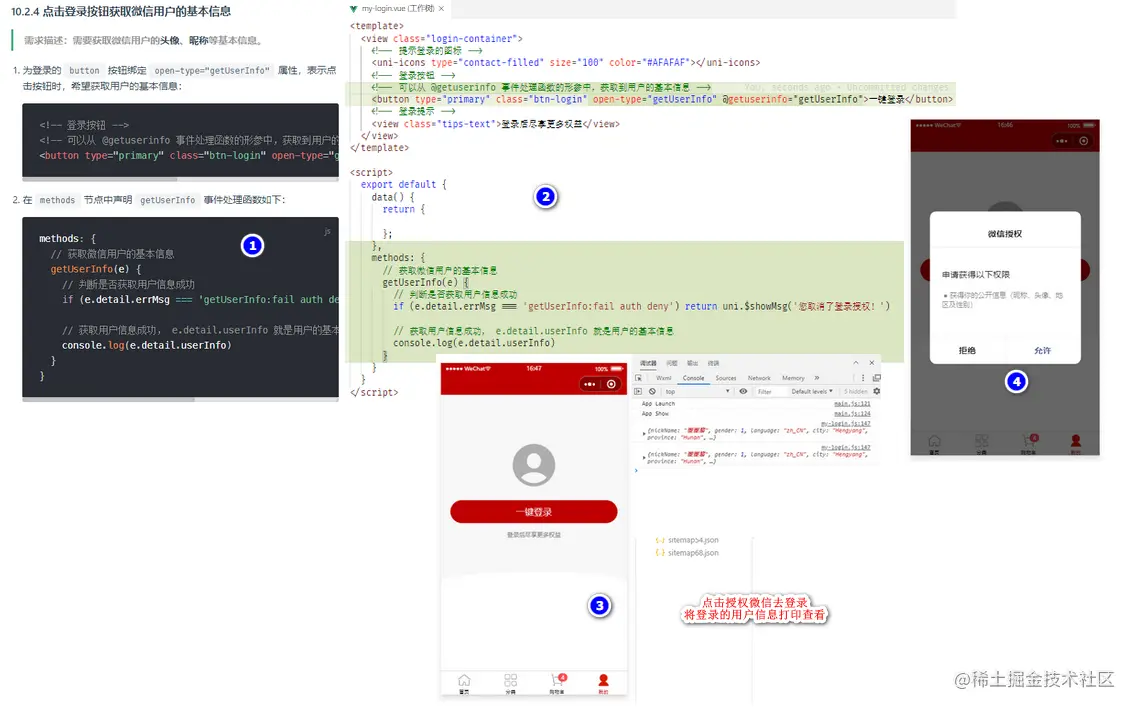Tap 允许 to allow WeChat authorization
This screenshot has width=1135, height=710.
coord(1042,350)
